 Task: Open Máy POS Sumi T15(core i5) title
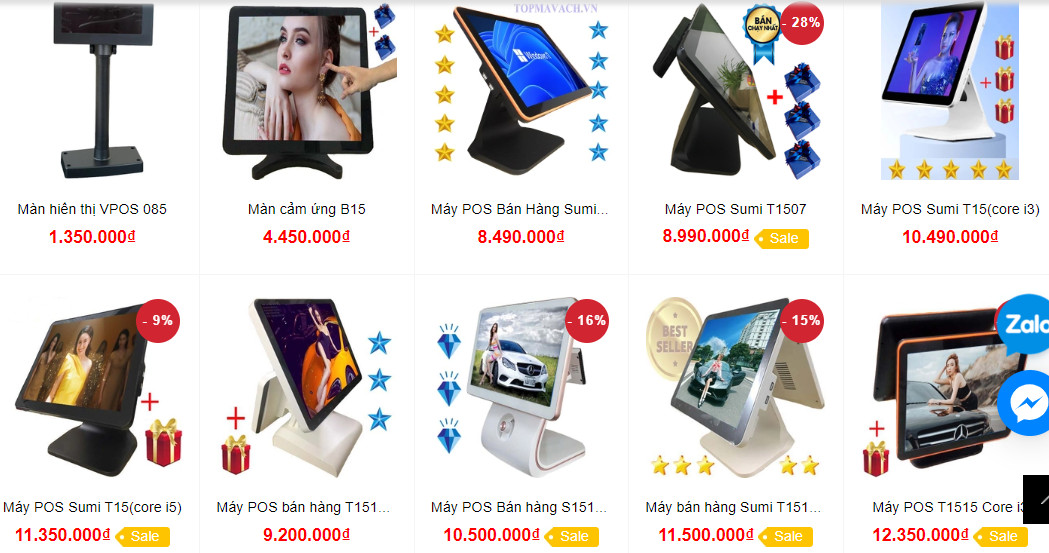point(92,508)
